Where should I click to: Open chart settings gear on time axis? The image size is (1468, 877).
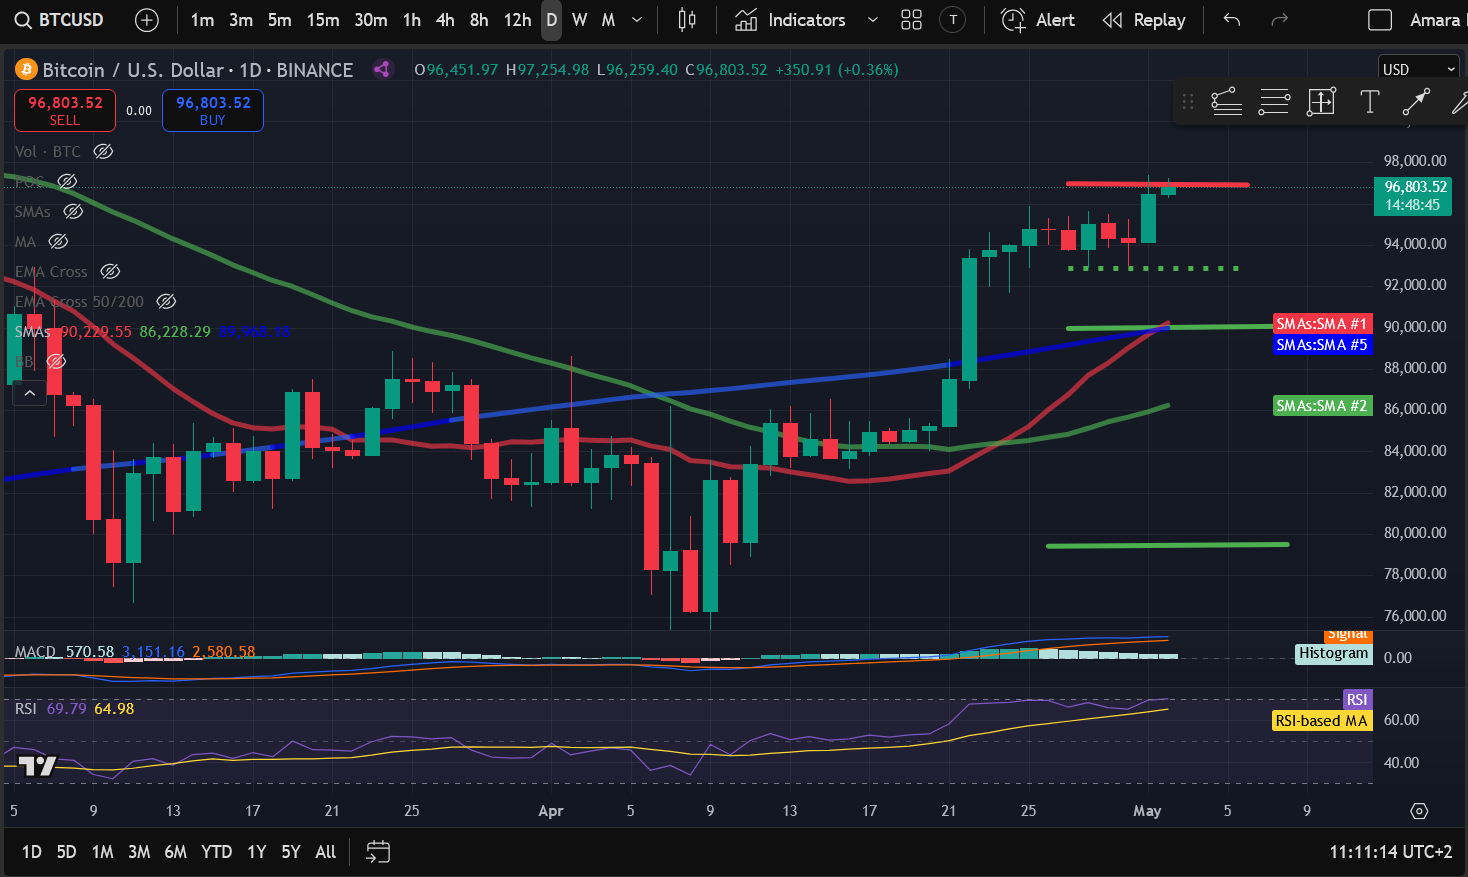point(1419,811)
